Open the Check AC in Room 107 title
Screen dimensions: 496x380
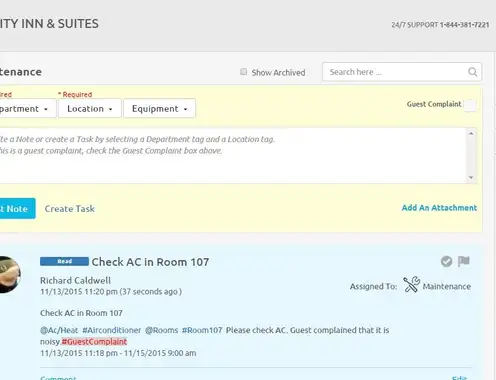click(150, 262)
